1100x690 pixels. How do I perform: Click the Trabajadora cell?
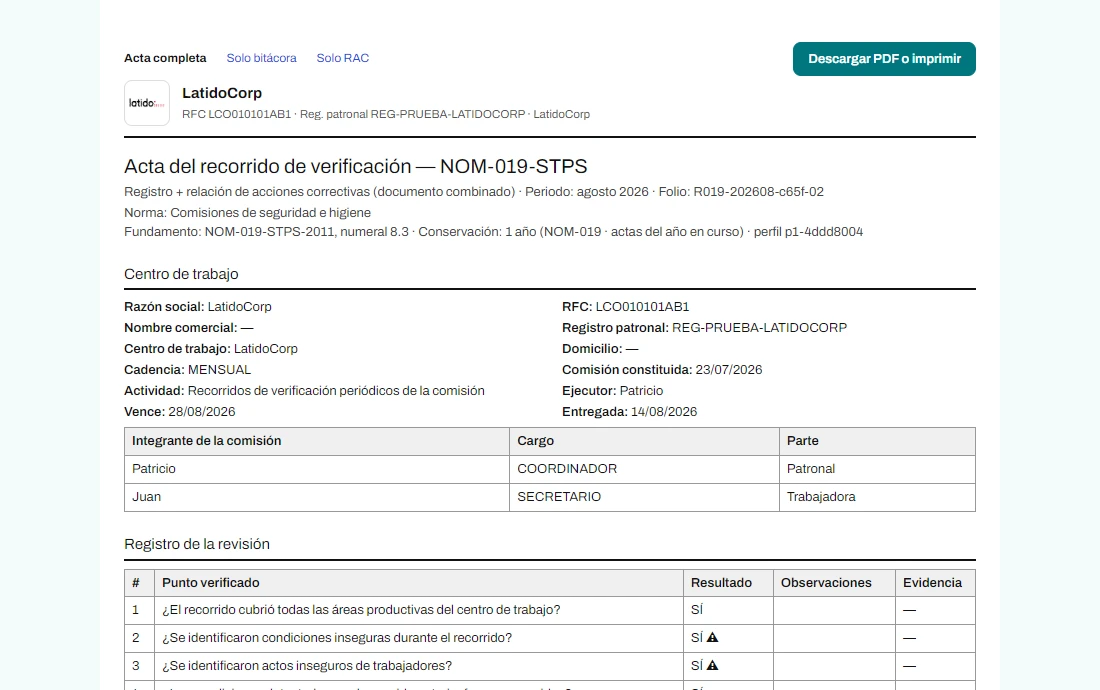[x=877, y=497]
